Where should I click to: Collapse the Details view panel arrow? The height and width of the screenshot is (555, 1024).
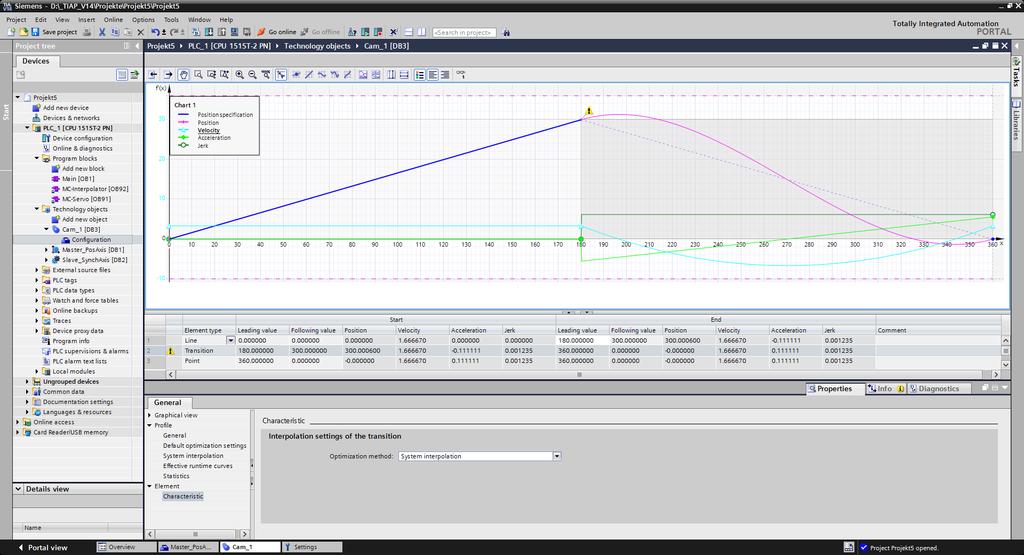click(x=18, y=488)
